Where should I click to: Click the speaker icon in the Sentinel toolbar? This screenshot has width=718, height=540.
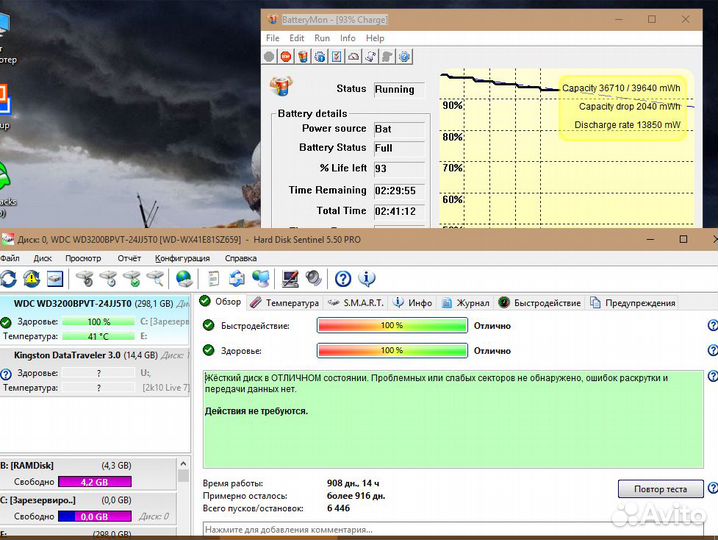pyautogui.click(x=314, y=279)
